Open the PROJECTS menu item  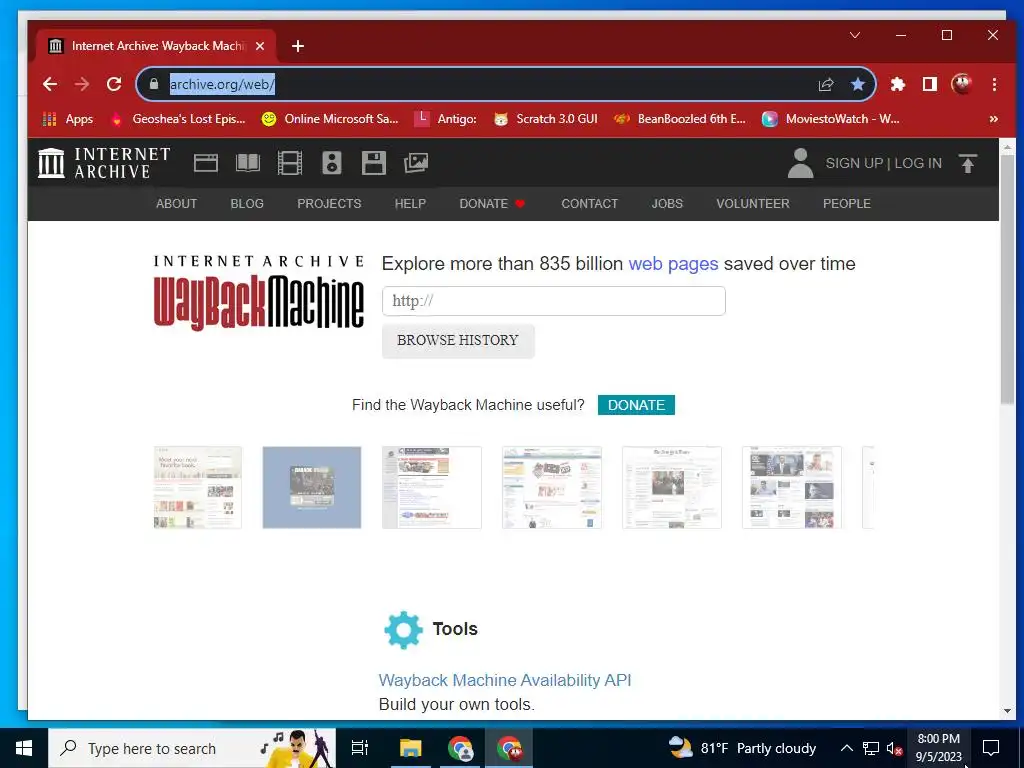coord(329,204)
